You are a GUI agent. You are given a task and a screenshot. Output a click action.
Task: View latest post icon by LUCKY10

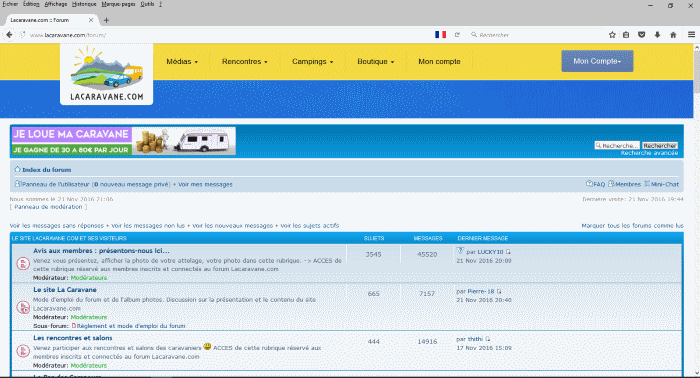508,252
